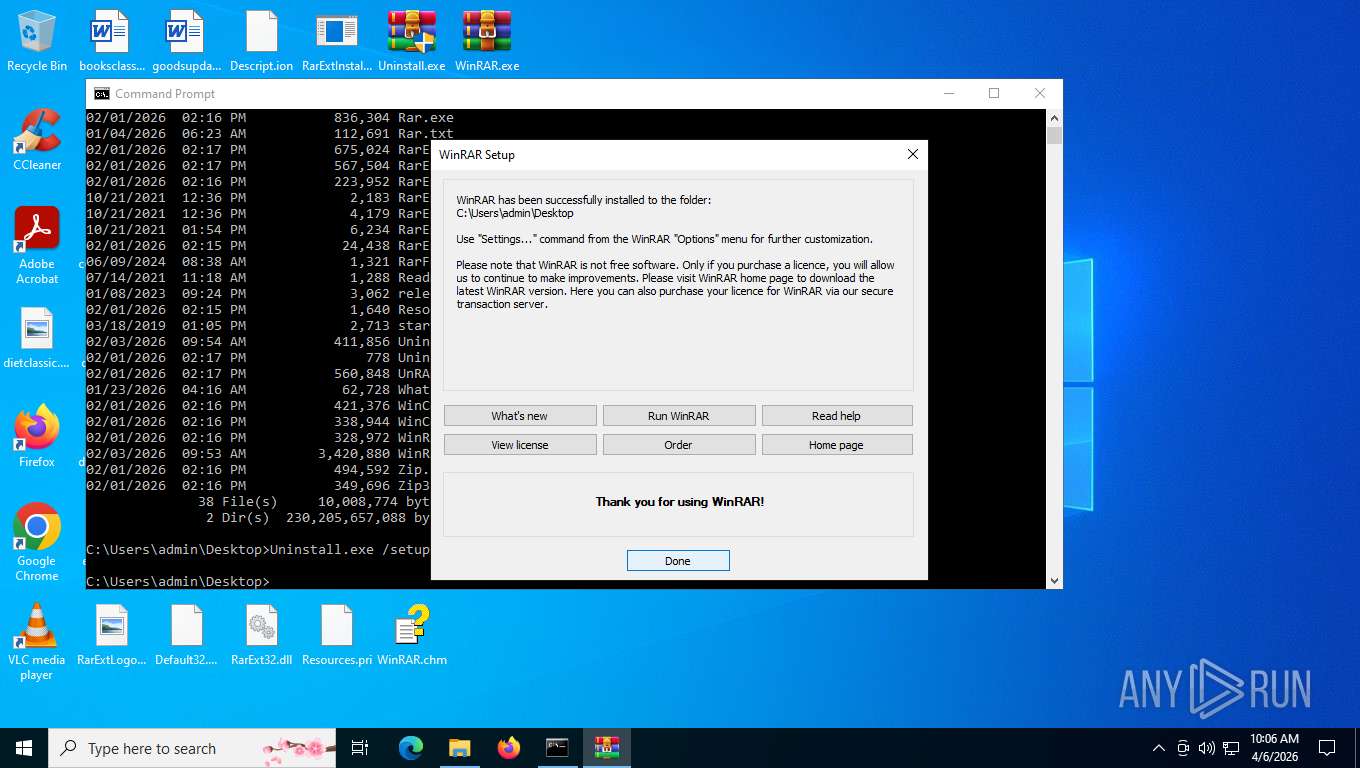Click 'Thank you for using WinRAR!' text

[680, 502]
